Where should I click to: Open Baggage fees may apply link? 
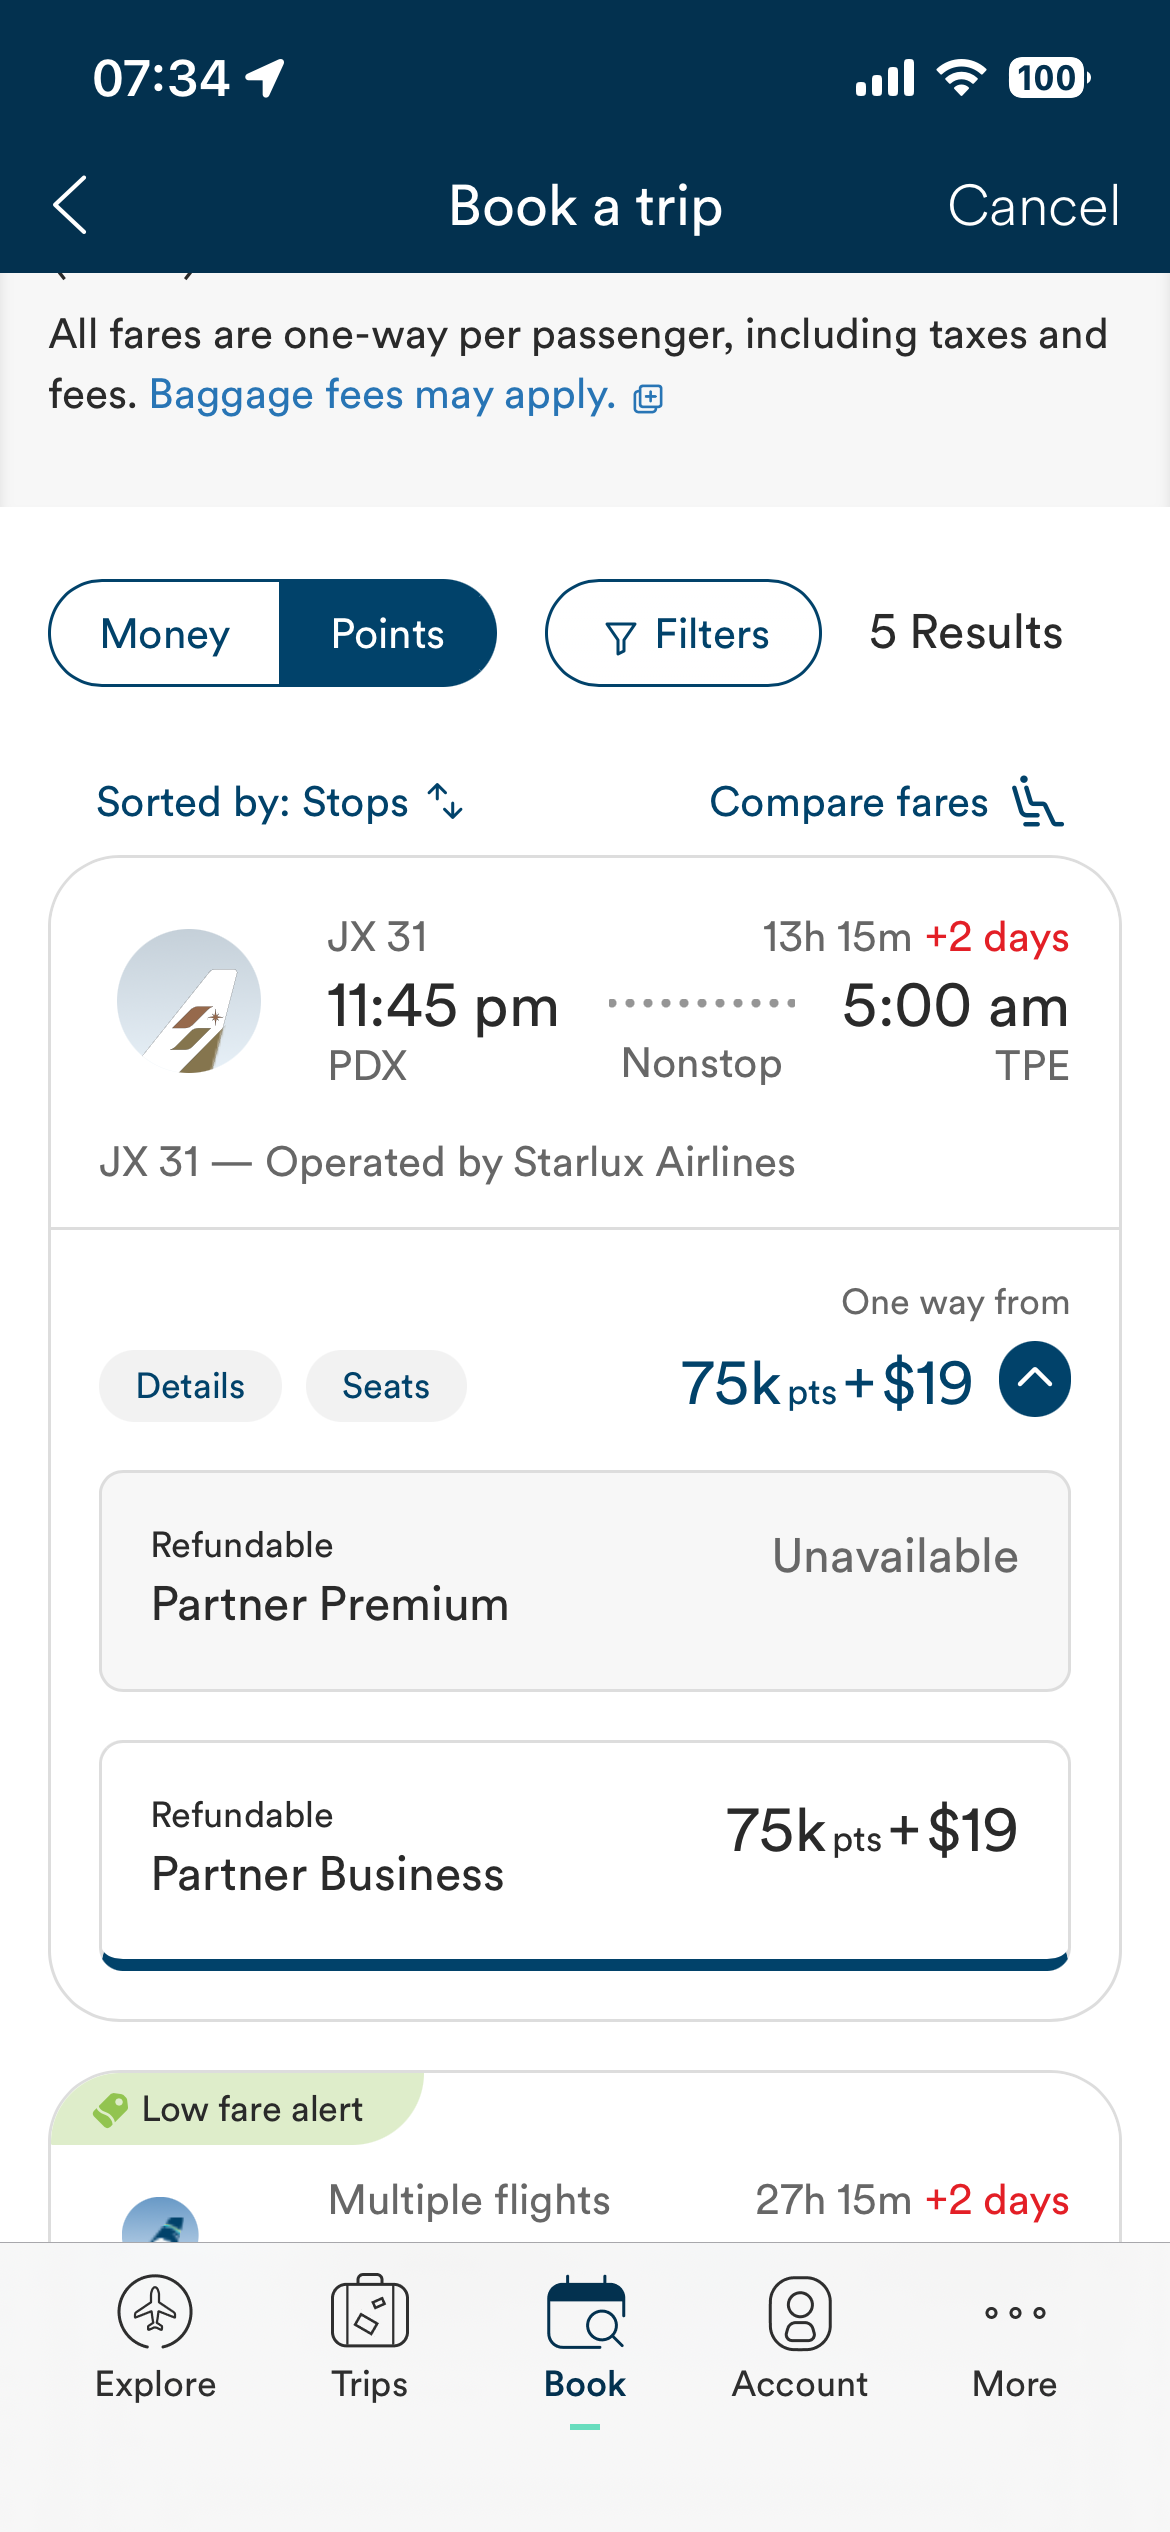pyautogui.click(x=382, y=395)
